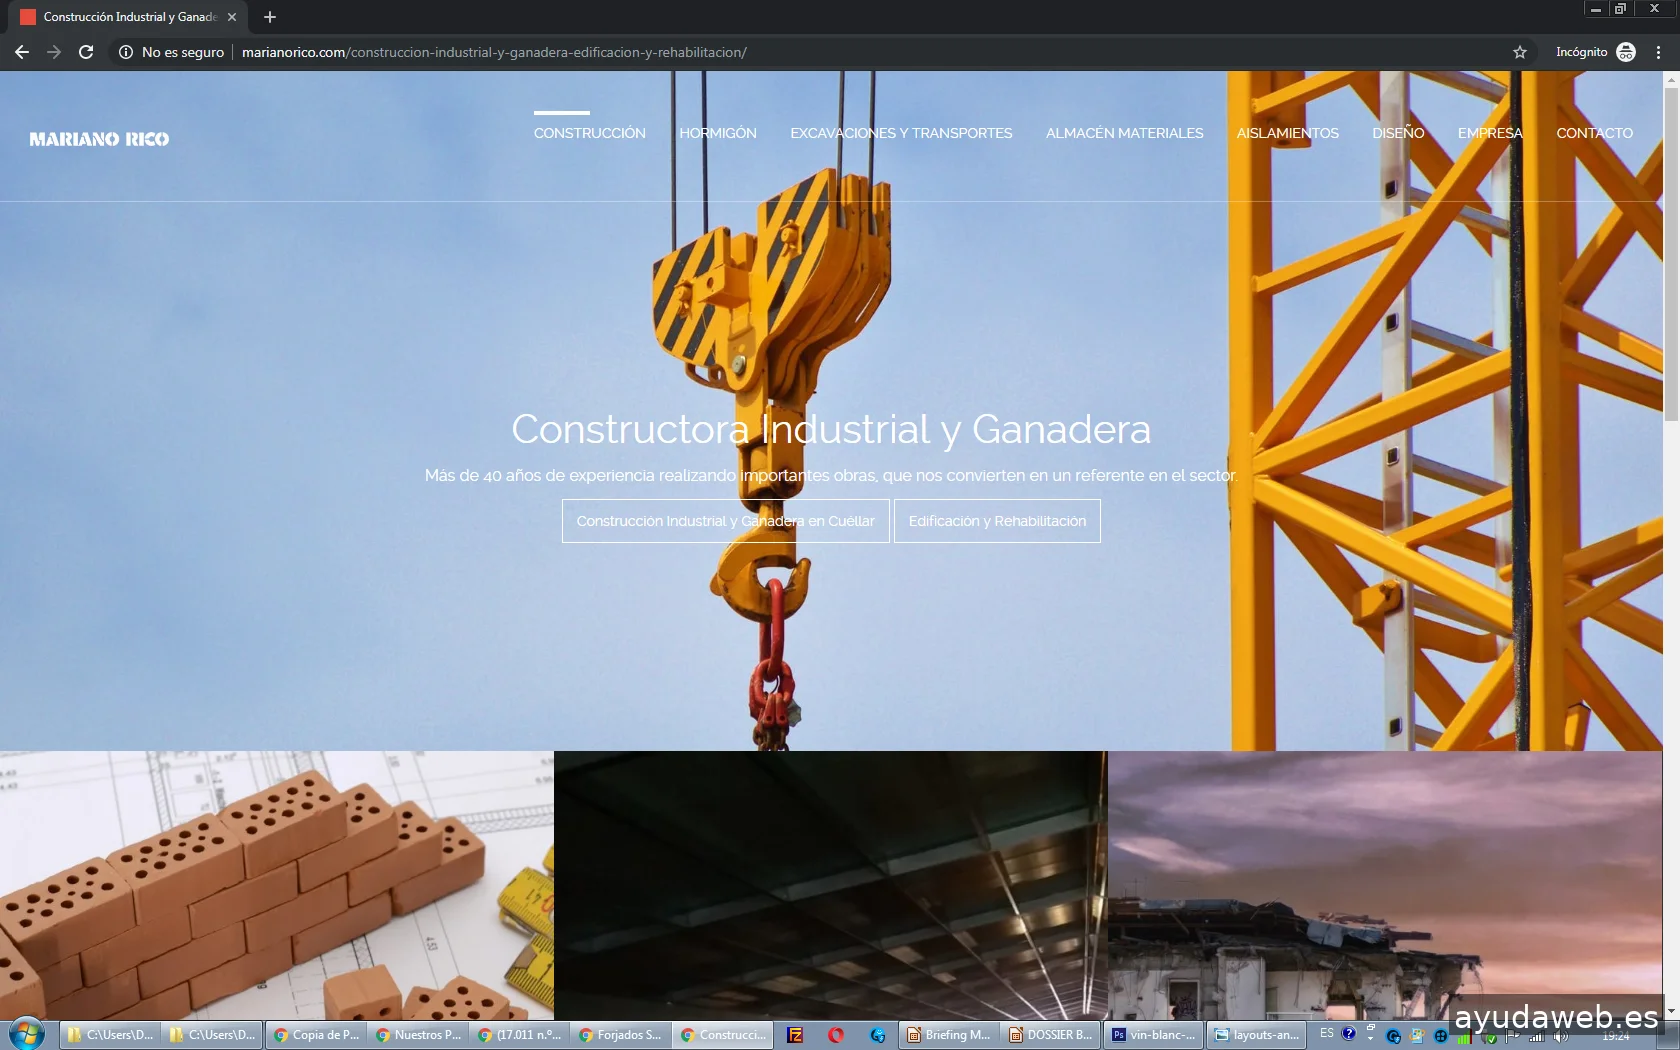The height and width of the screenshot is (1050, 1680).
Task: Open a new browser tab
Action: tap(270, 17)
